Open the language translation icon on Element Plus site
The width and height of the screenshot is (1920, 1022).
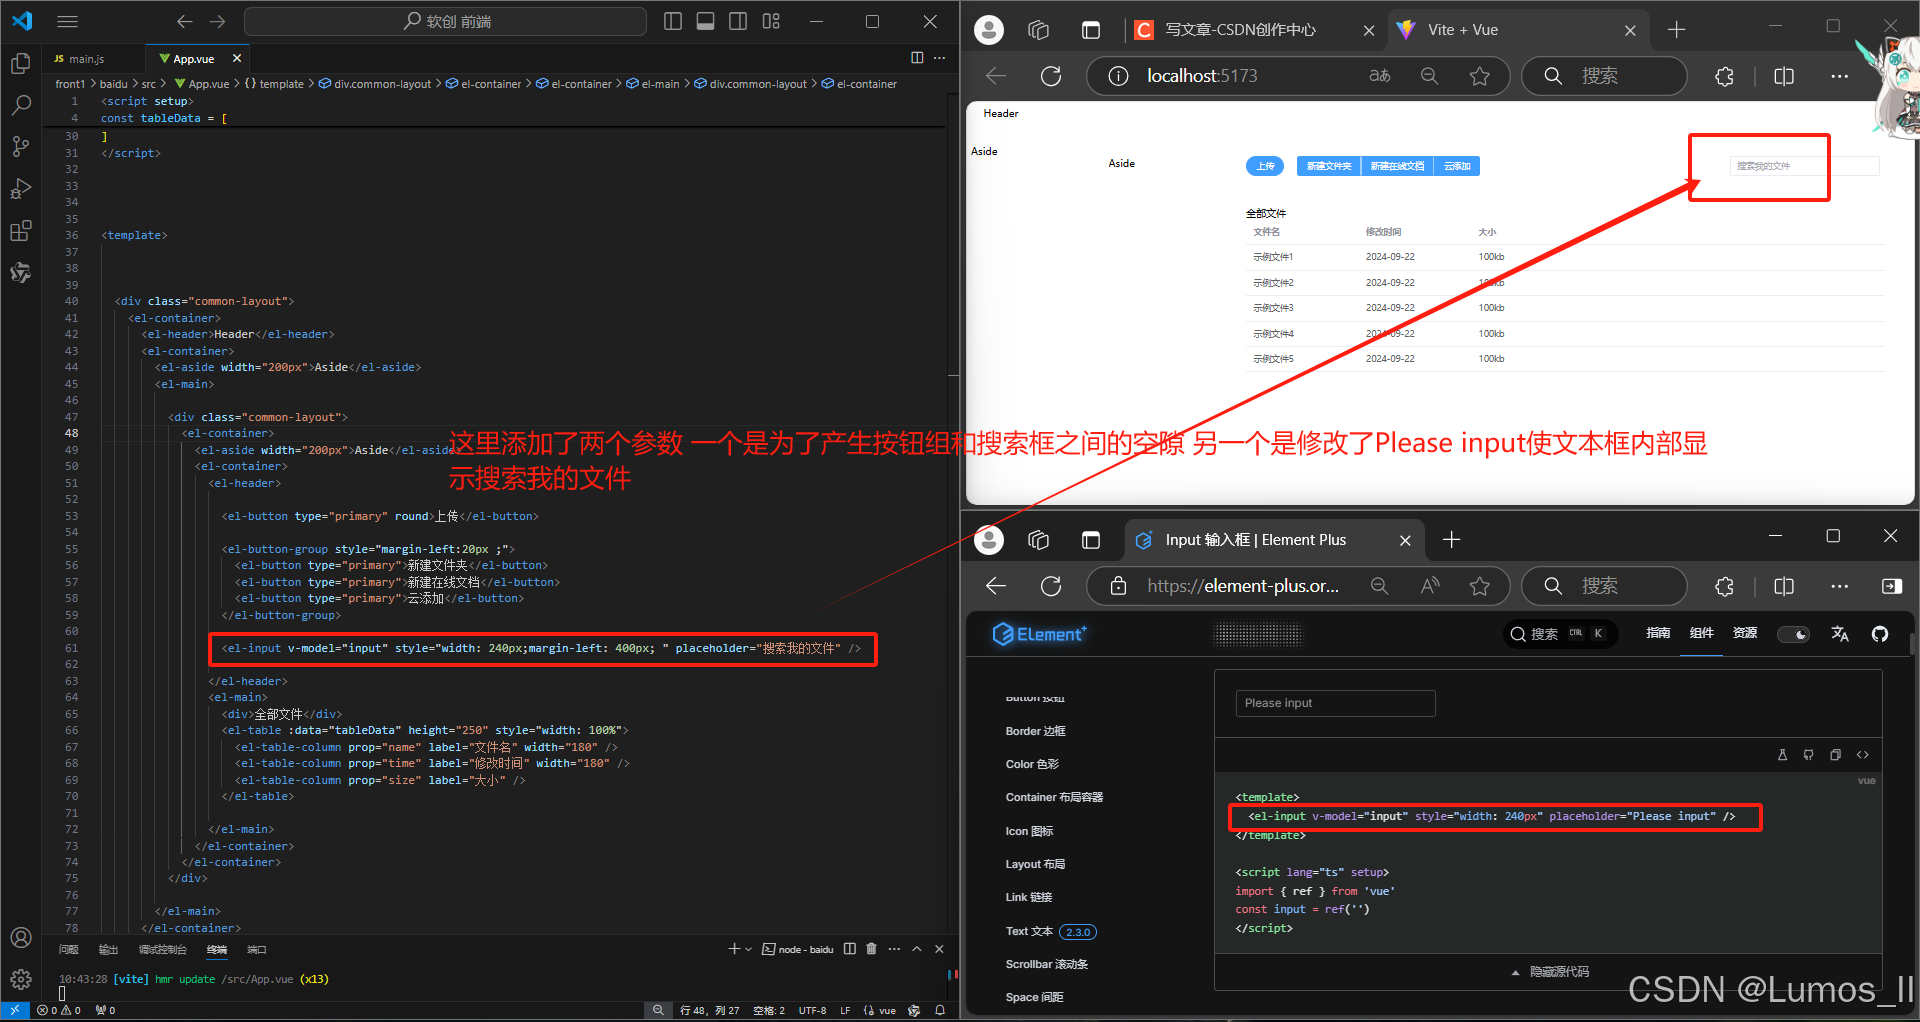1840,634
